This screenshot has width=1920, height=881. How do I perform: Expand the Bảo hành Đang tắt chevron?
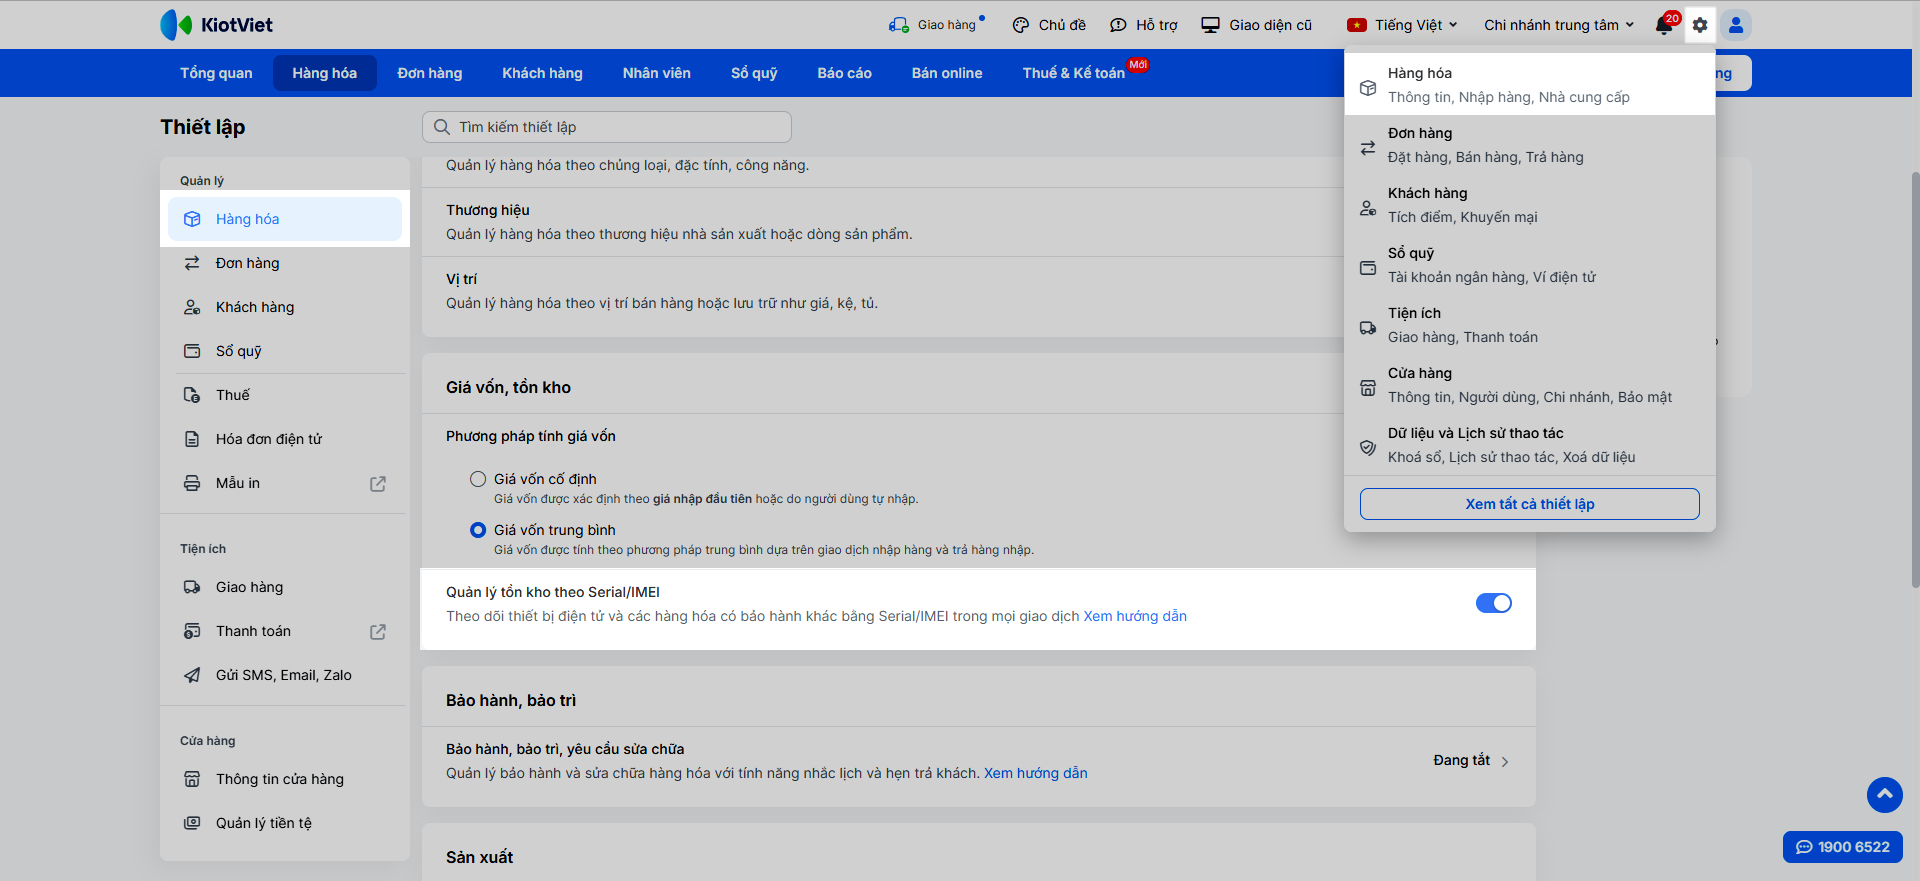coord(1505,762)
